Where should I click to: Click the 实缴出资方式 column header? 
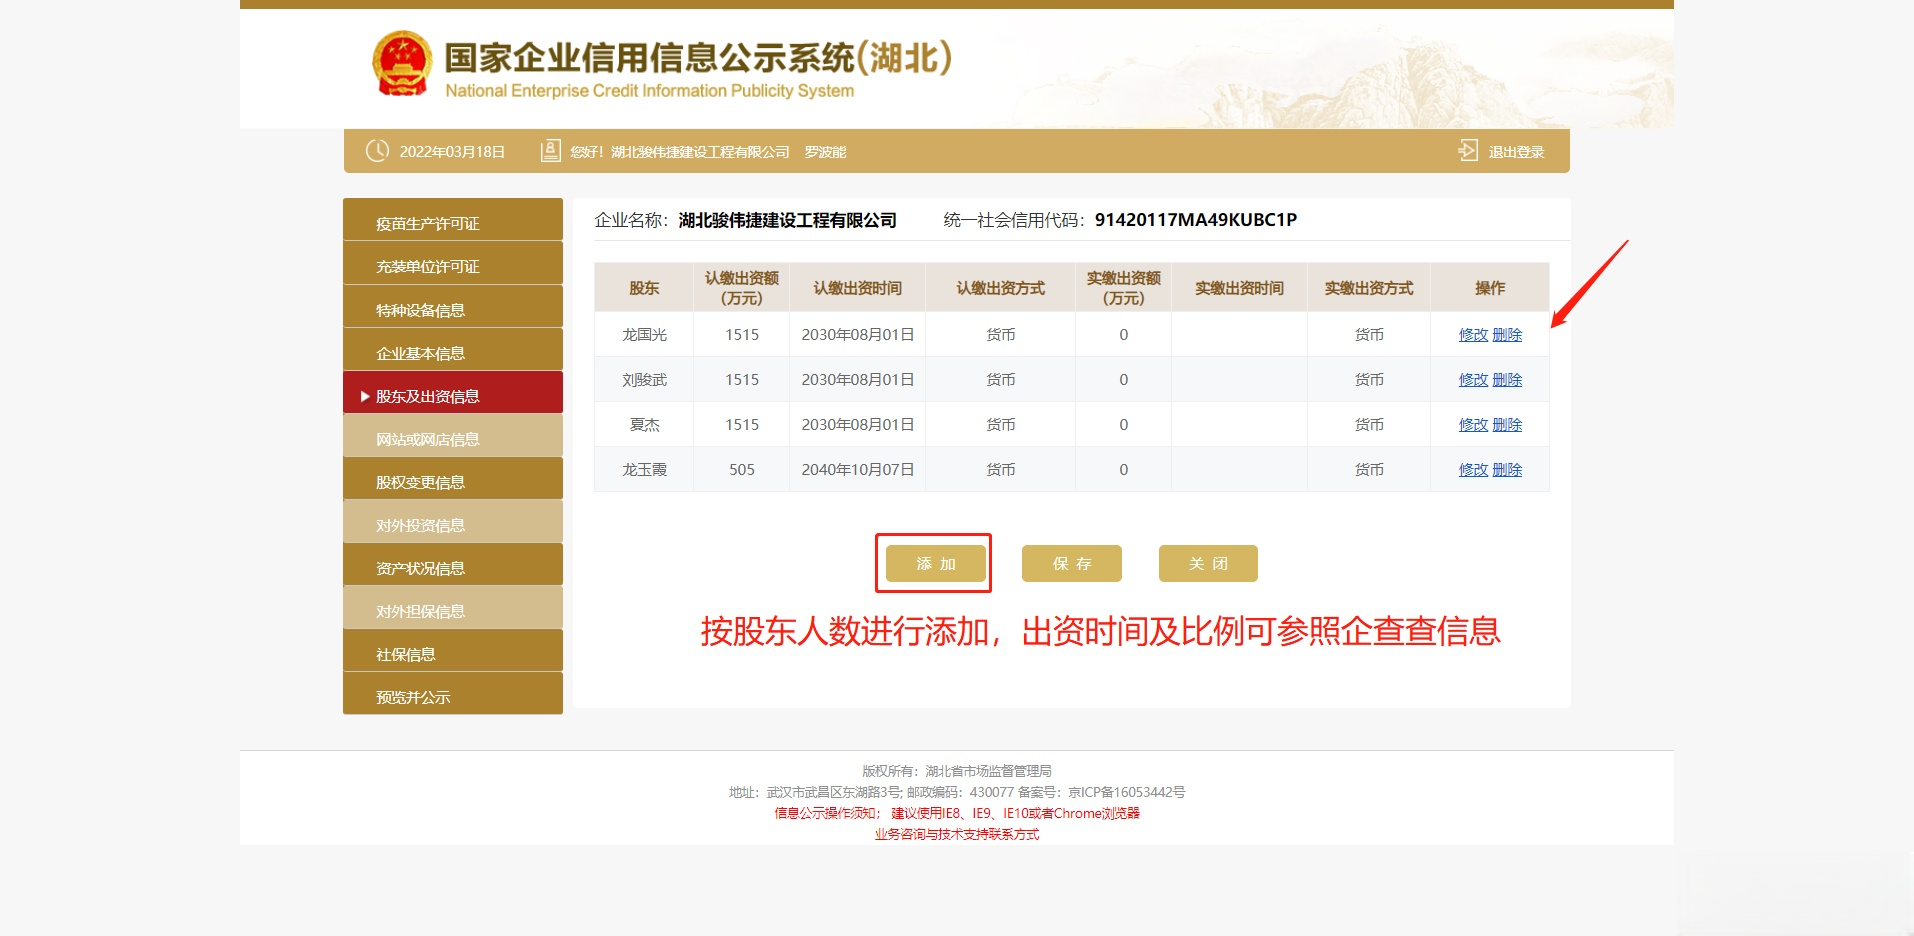click(x=1369, y=288)
